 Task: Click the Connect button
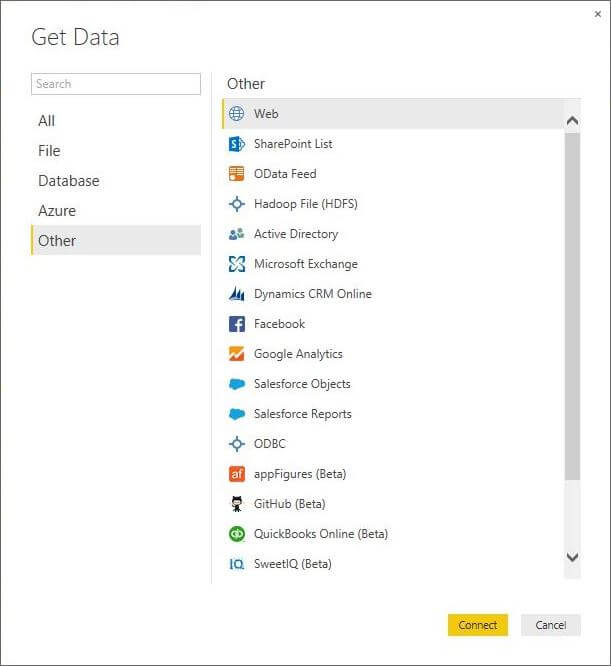click(478, 625)
